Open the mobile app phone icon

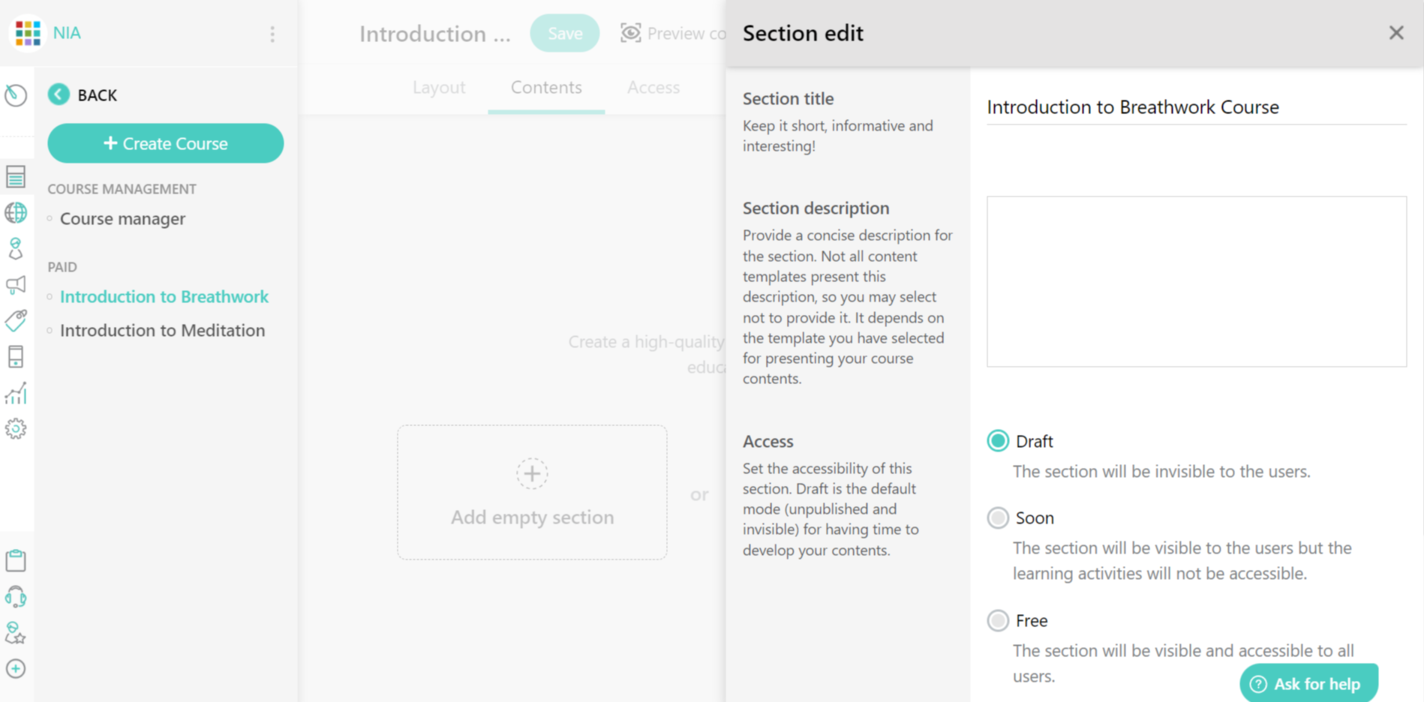pos(16,357)
